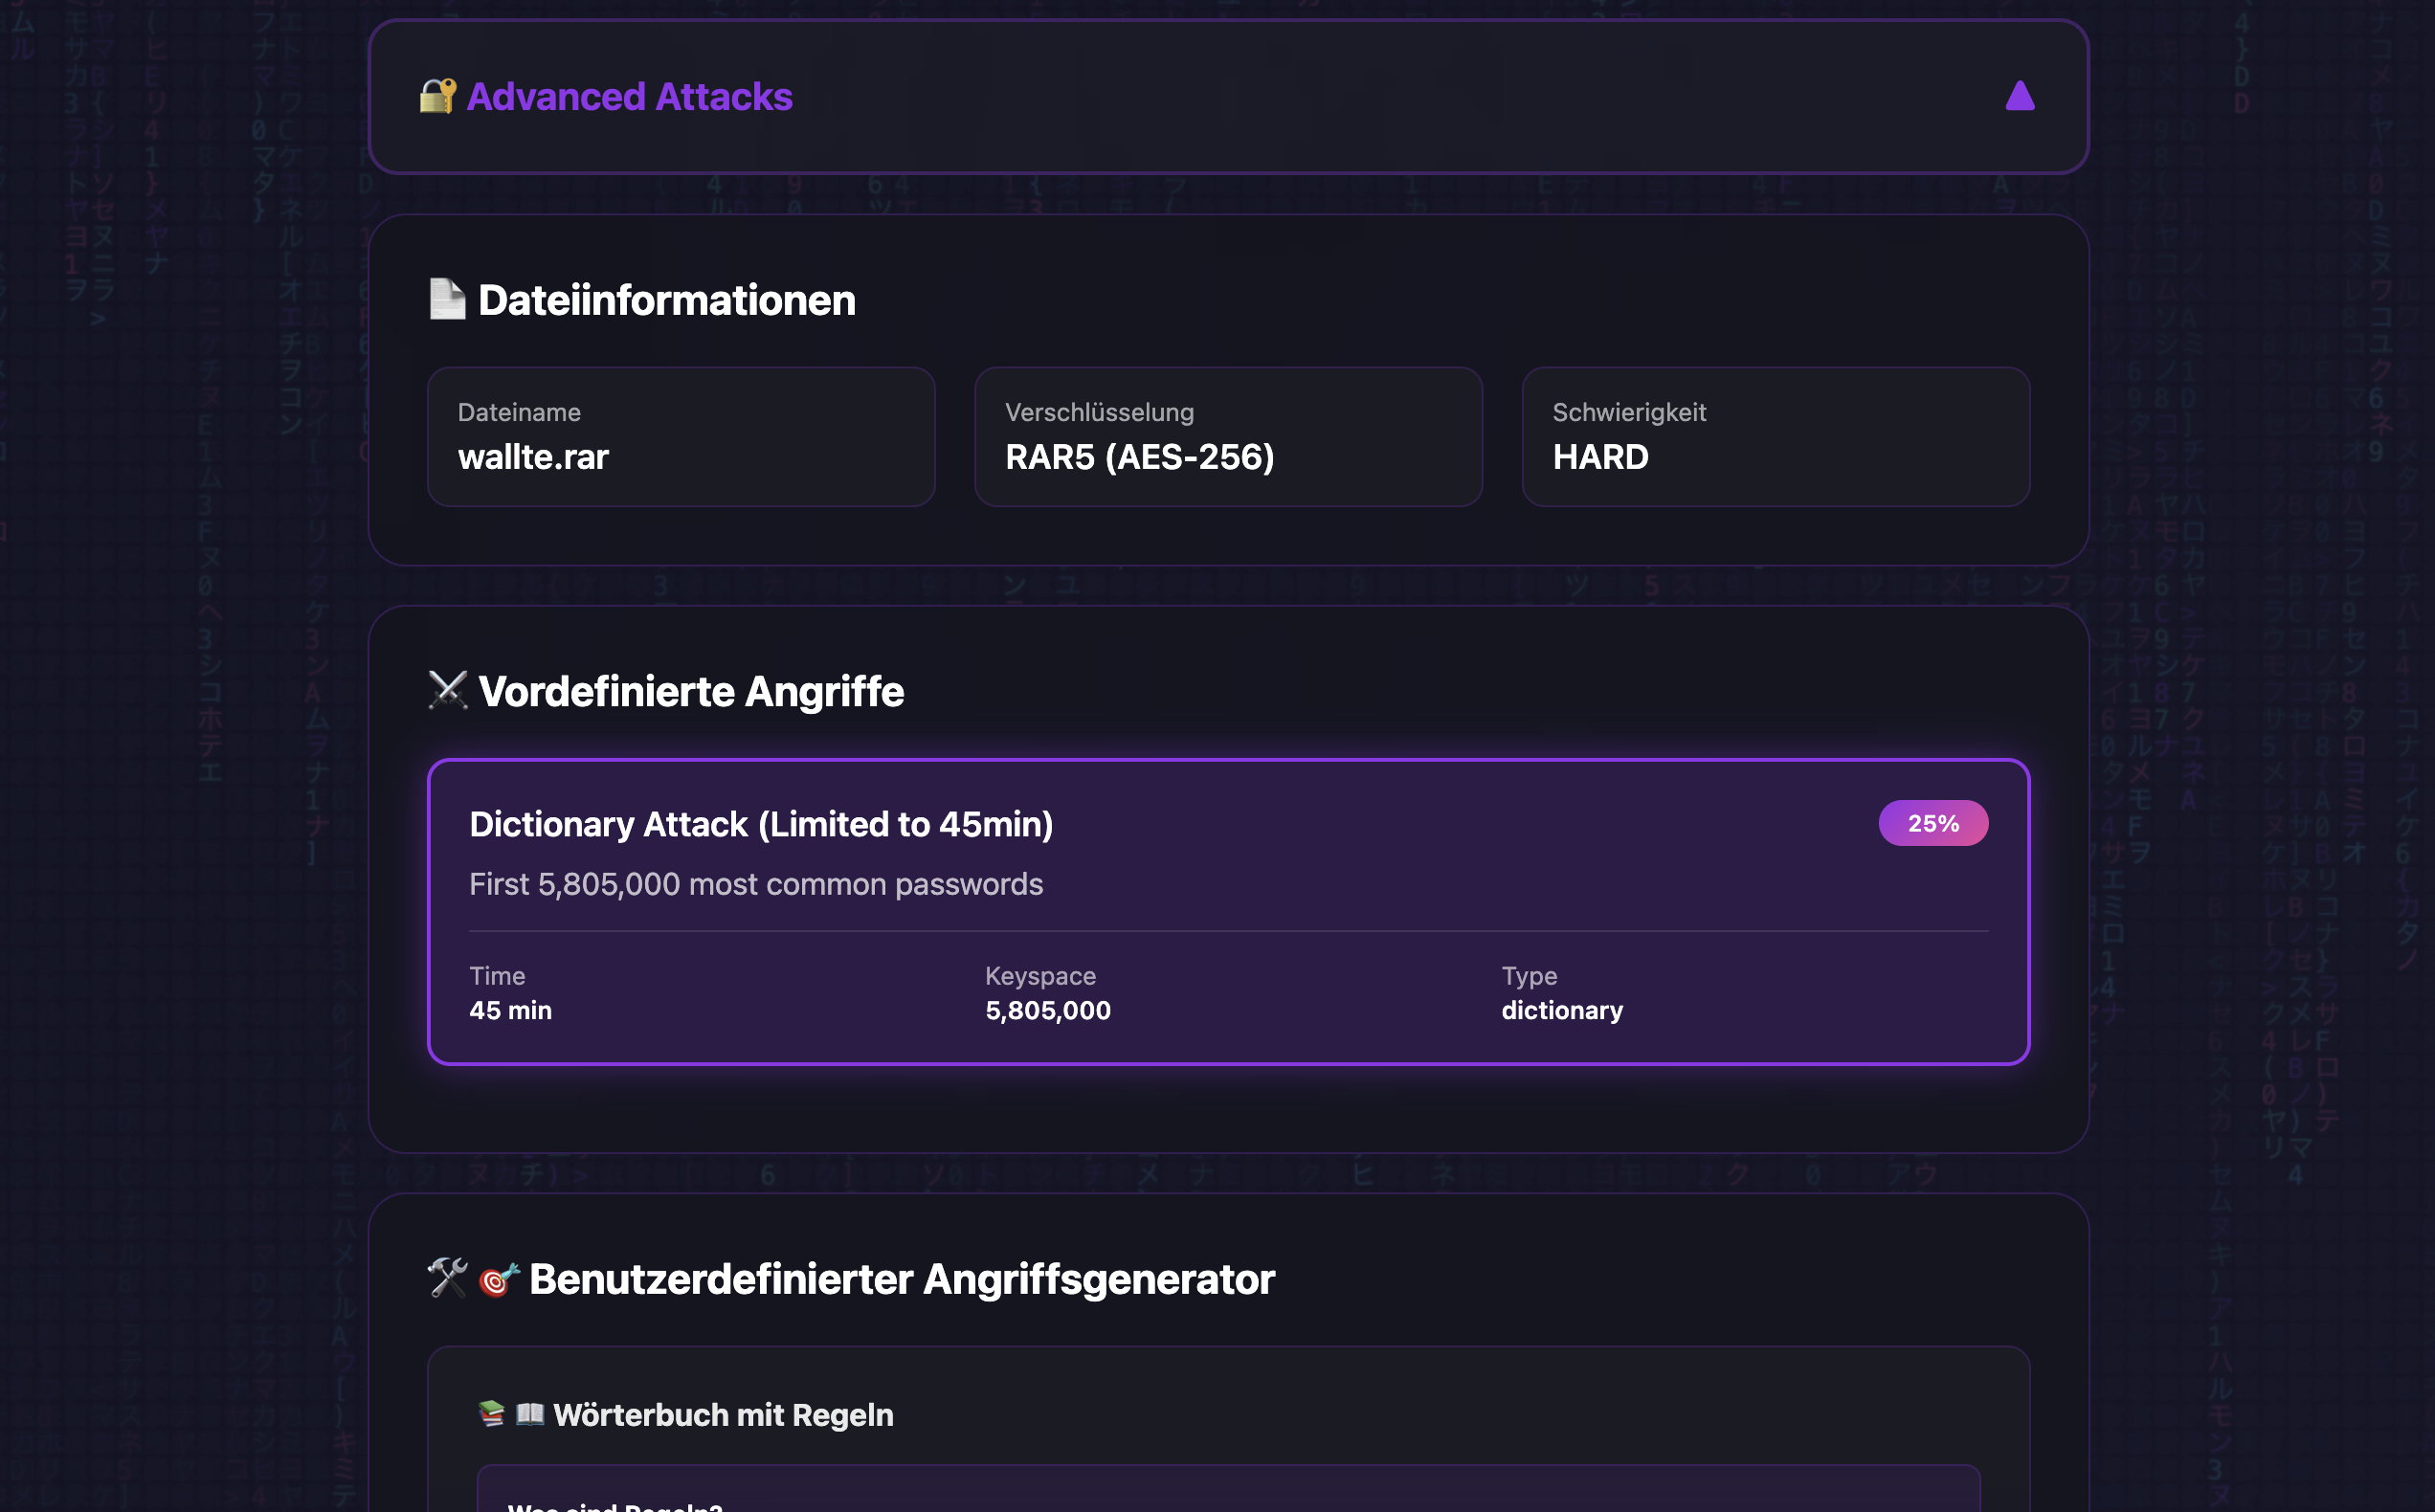Click the hammer and wrench icon
This screenshot has width=2435, height=1512.
pos(447,1277)
